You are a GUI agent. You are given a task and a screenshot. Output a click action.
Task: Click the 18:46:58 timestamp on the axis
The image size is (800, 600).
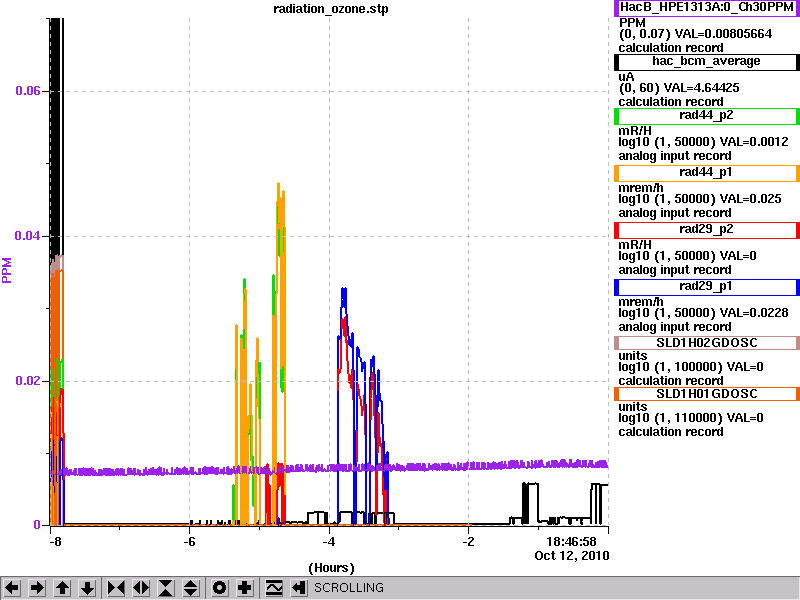click(x=571, y=541)
